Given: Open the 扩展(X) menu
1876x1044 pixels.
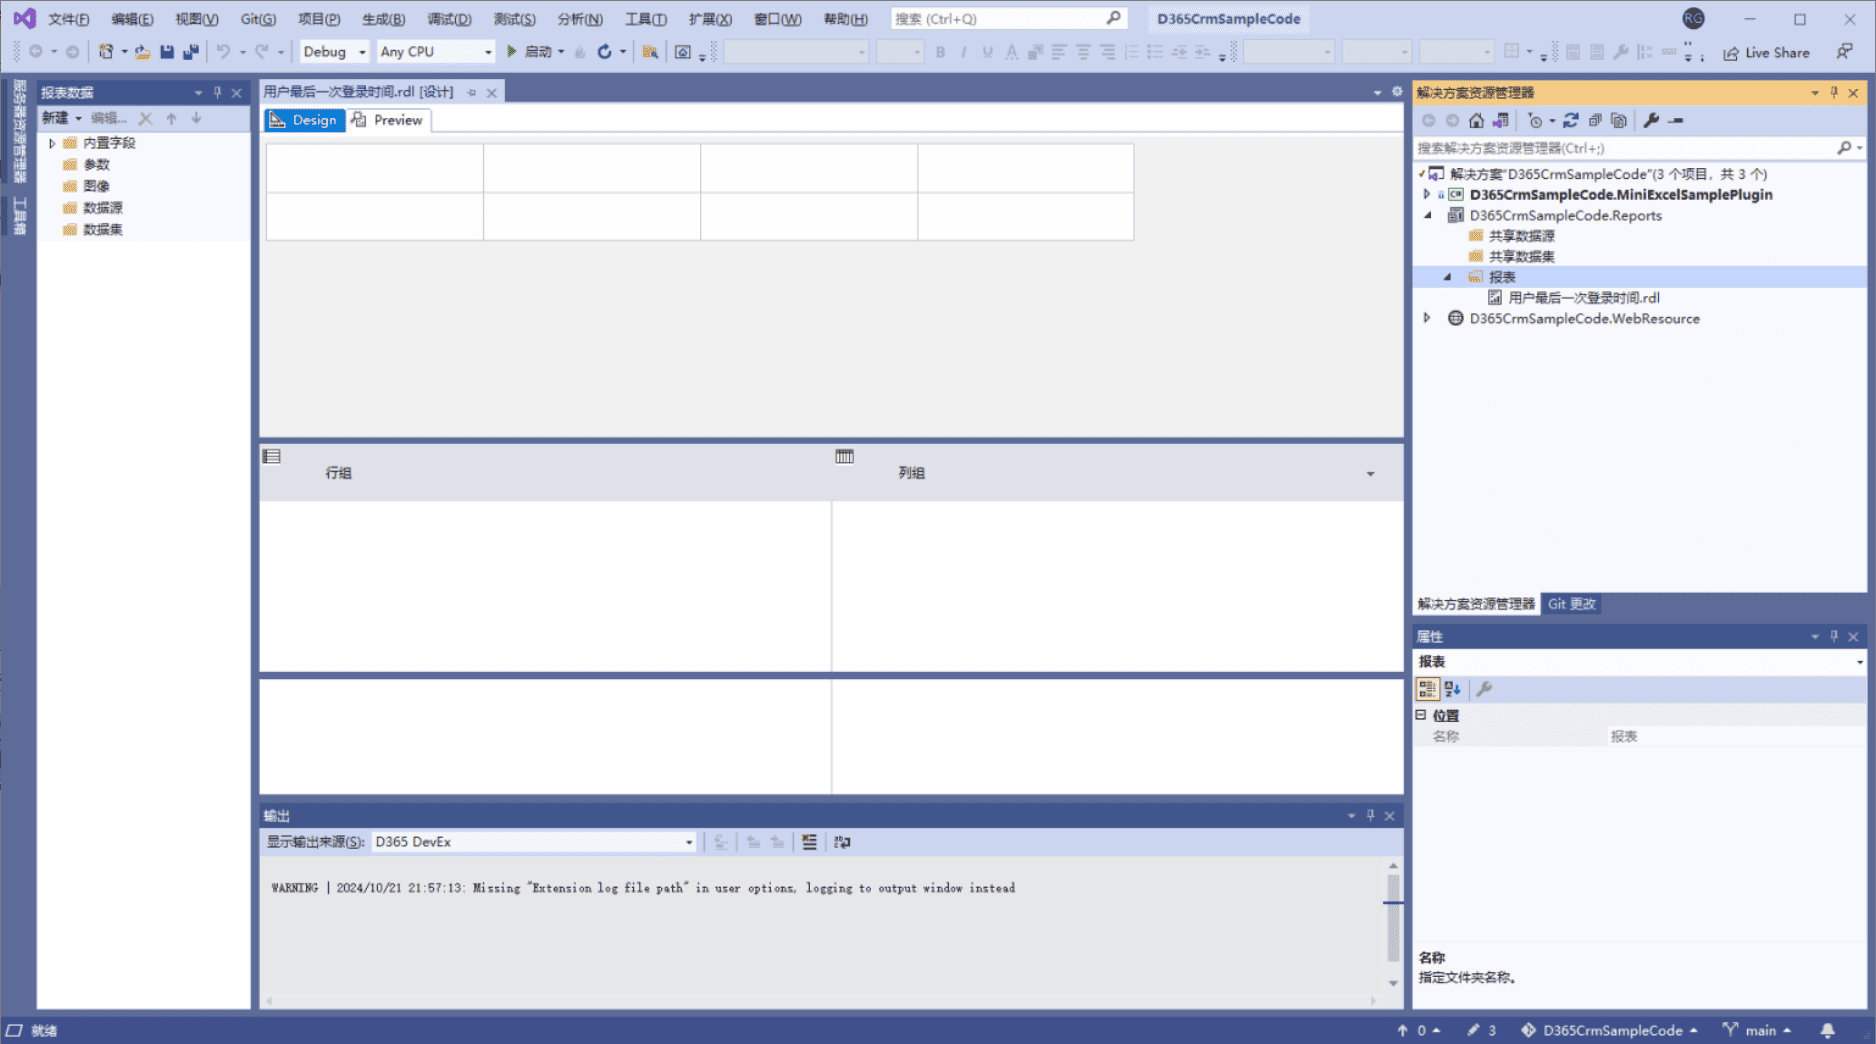Looking at the screenshot, I should coord(710,19).
